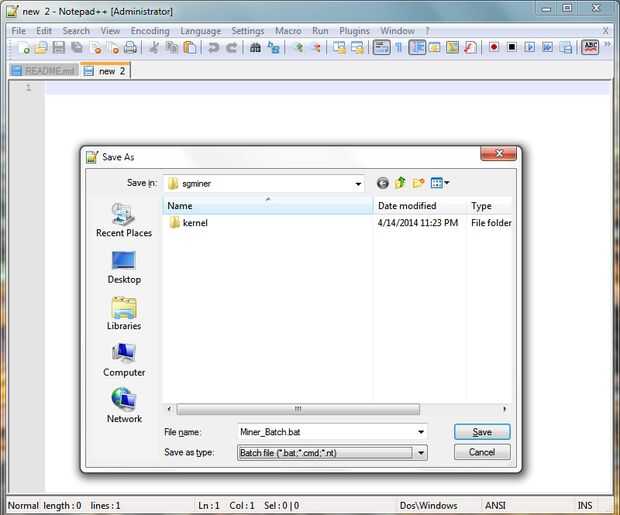
Task: Switch to the README.md tab
Action: coord(43,71)
